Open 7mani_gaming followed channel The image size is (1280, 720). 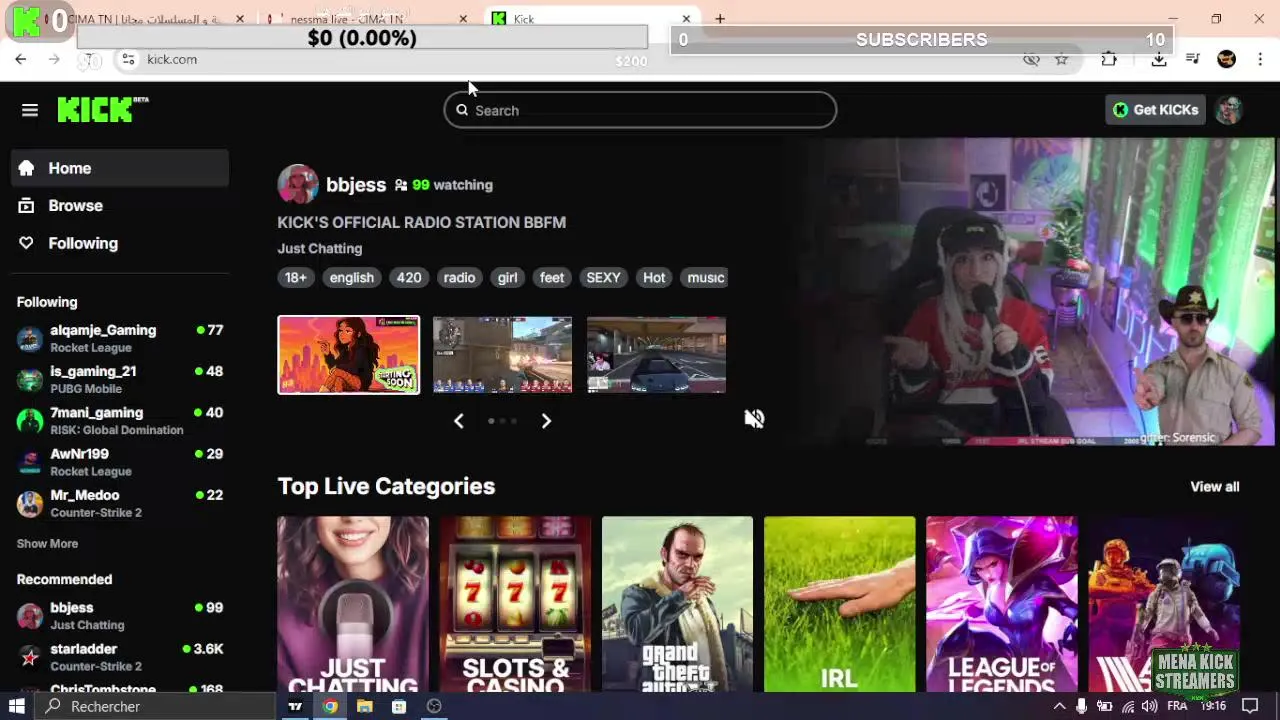120,420
